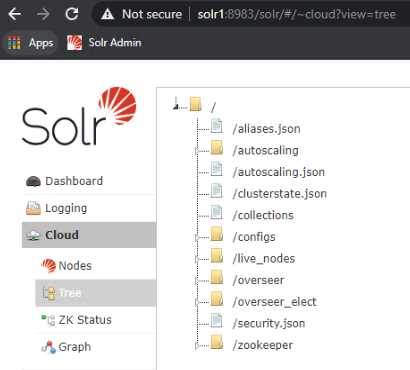The height and width of the screenshot is (370, 410).
Task: Open the Apps bookmark label
Action: click(x=41, y=43)
